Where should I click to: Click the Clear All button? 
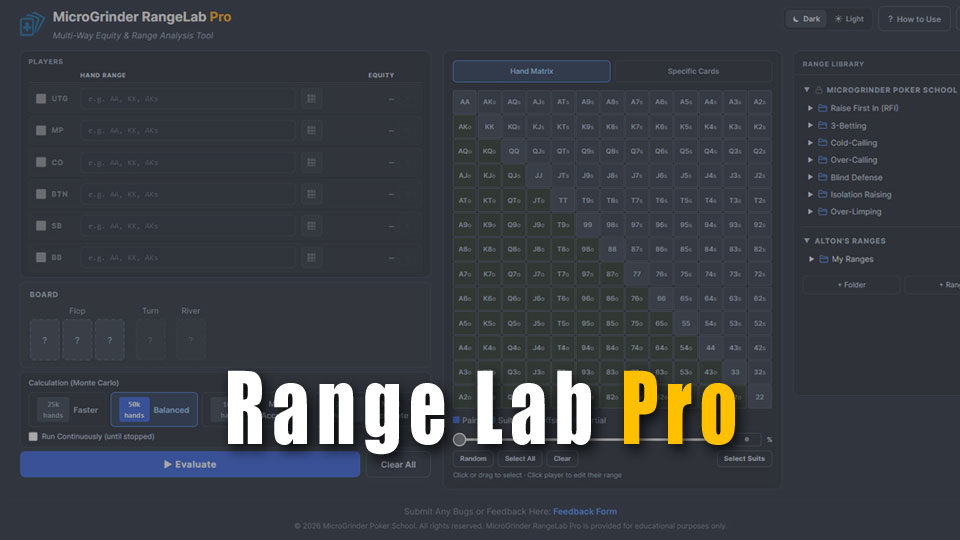[x=398, y=464]
